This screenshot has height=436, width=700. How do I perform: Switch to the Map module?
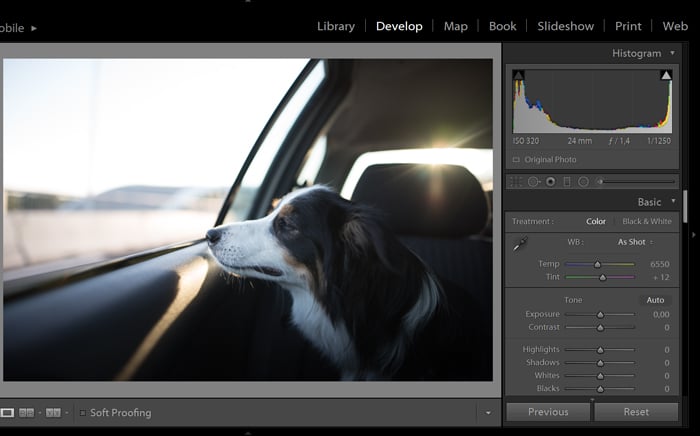pyautogui.click(x=455, y=26)
